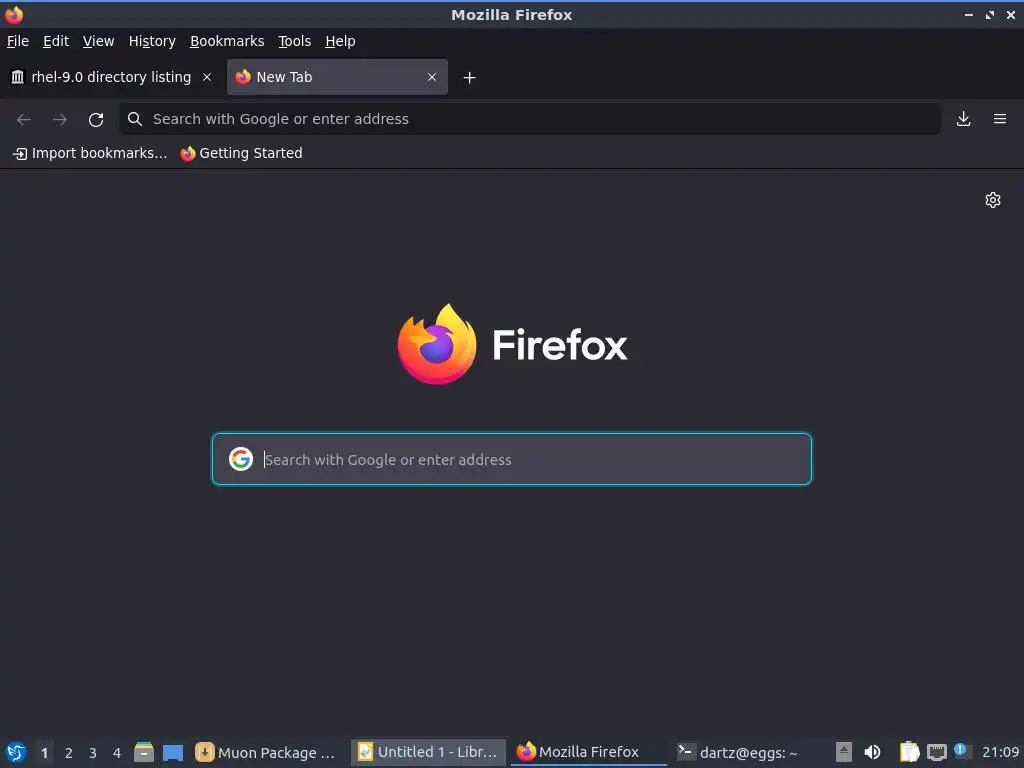The height and width of the screenshot is (768, 1024).
Task: Switch to virtual desktop 2
Action: point(69,753)
